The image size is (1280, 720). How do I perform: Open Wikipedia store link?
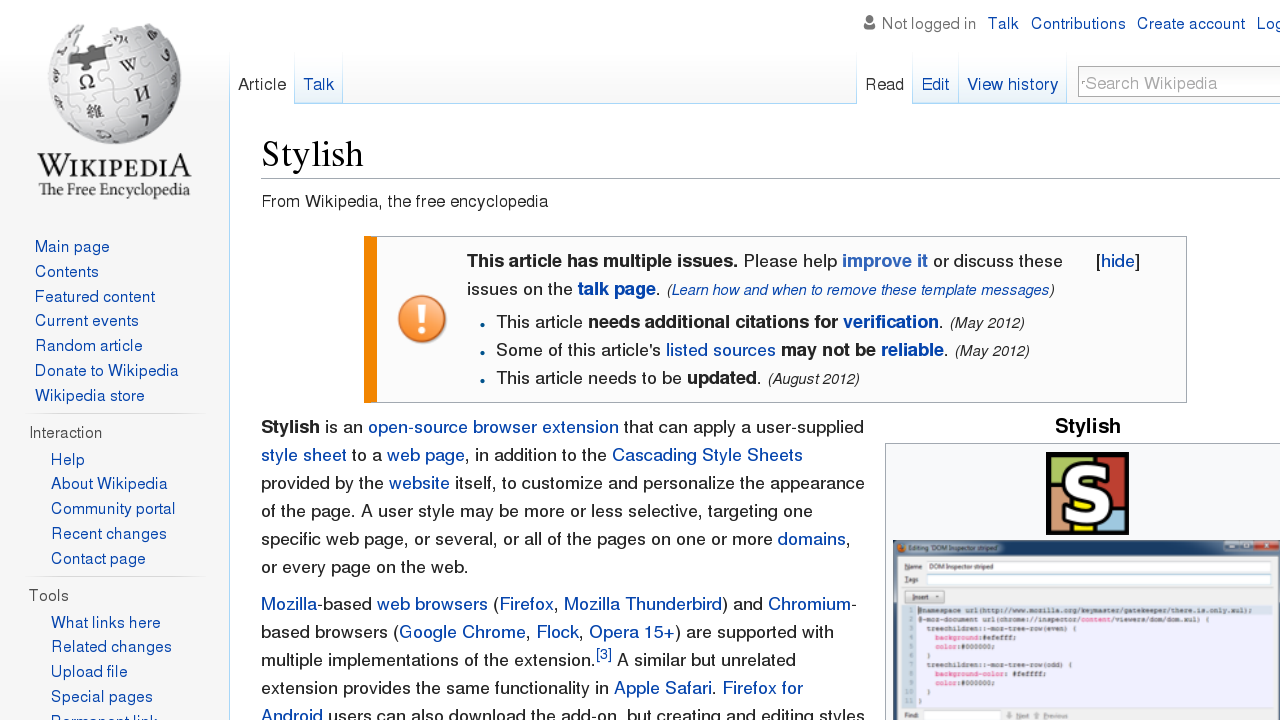(90, 396)
